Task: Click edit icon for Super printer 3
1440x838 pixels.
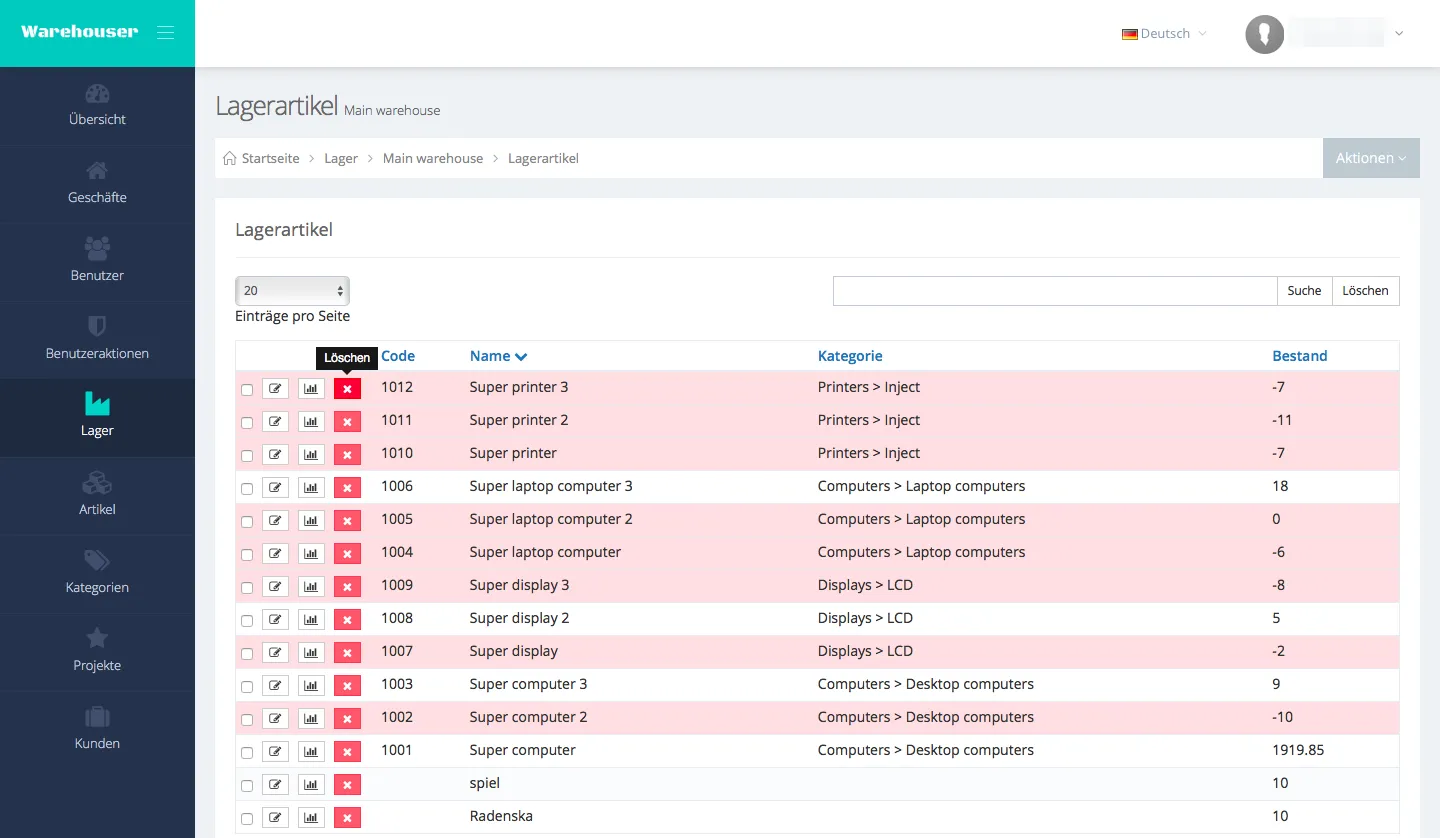Action: 275,389
